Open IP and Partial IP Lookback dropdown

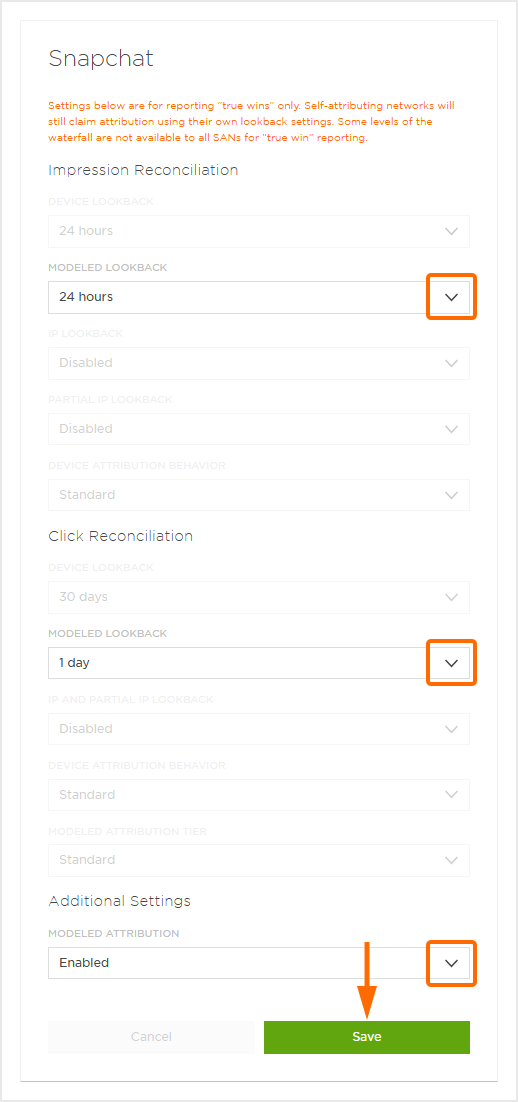[x=259, y=729]
